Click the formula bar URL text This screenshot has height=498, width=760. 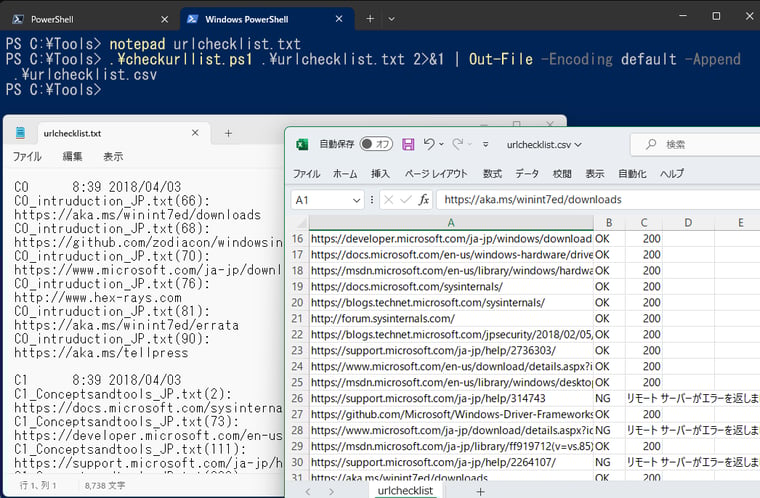pos(533,200)
